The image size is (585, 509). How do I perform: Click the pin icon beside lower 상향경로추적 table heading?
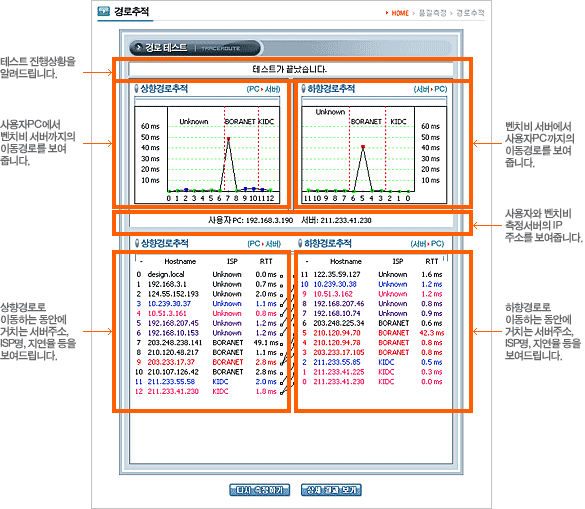click(x=137, y=243)
